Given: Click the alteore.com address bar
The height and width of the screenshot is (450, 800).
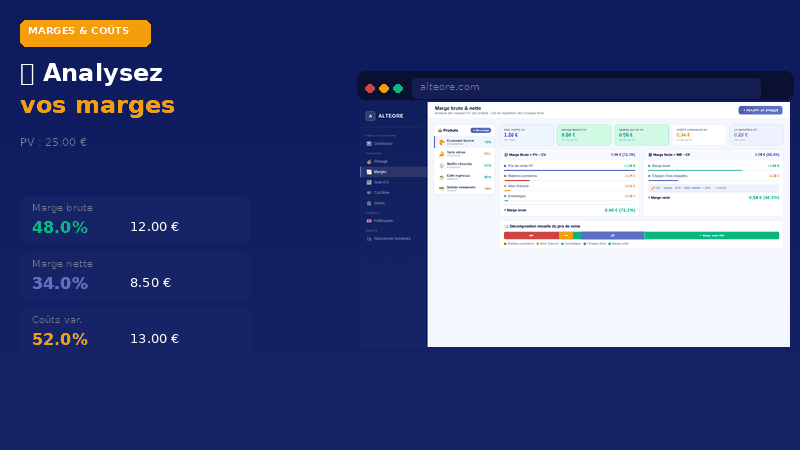Looking at the screenshot, I should pyautogui.click(x=586, y=88).
